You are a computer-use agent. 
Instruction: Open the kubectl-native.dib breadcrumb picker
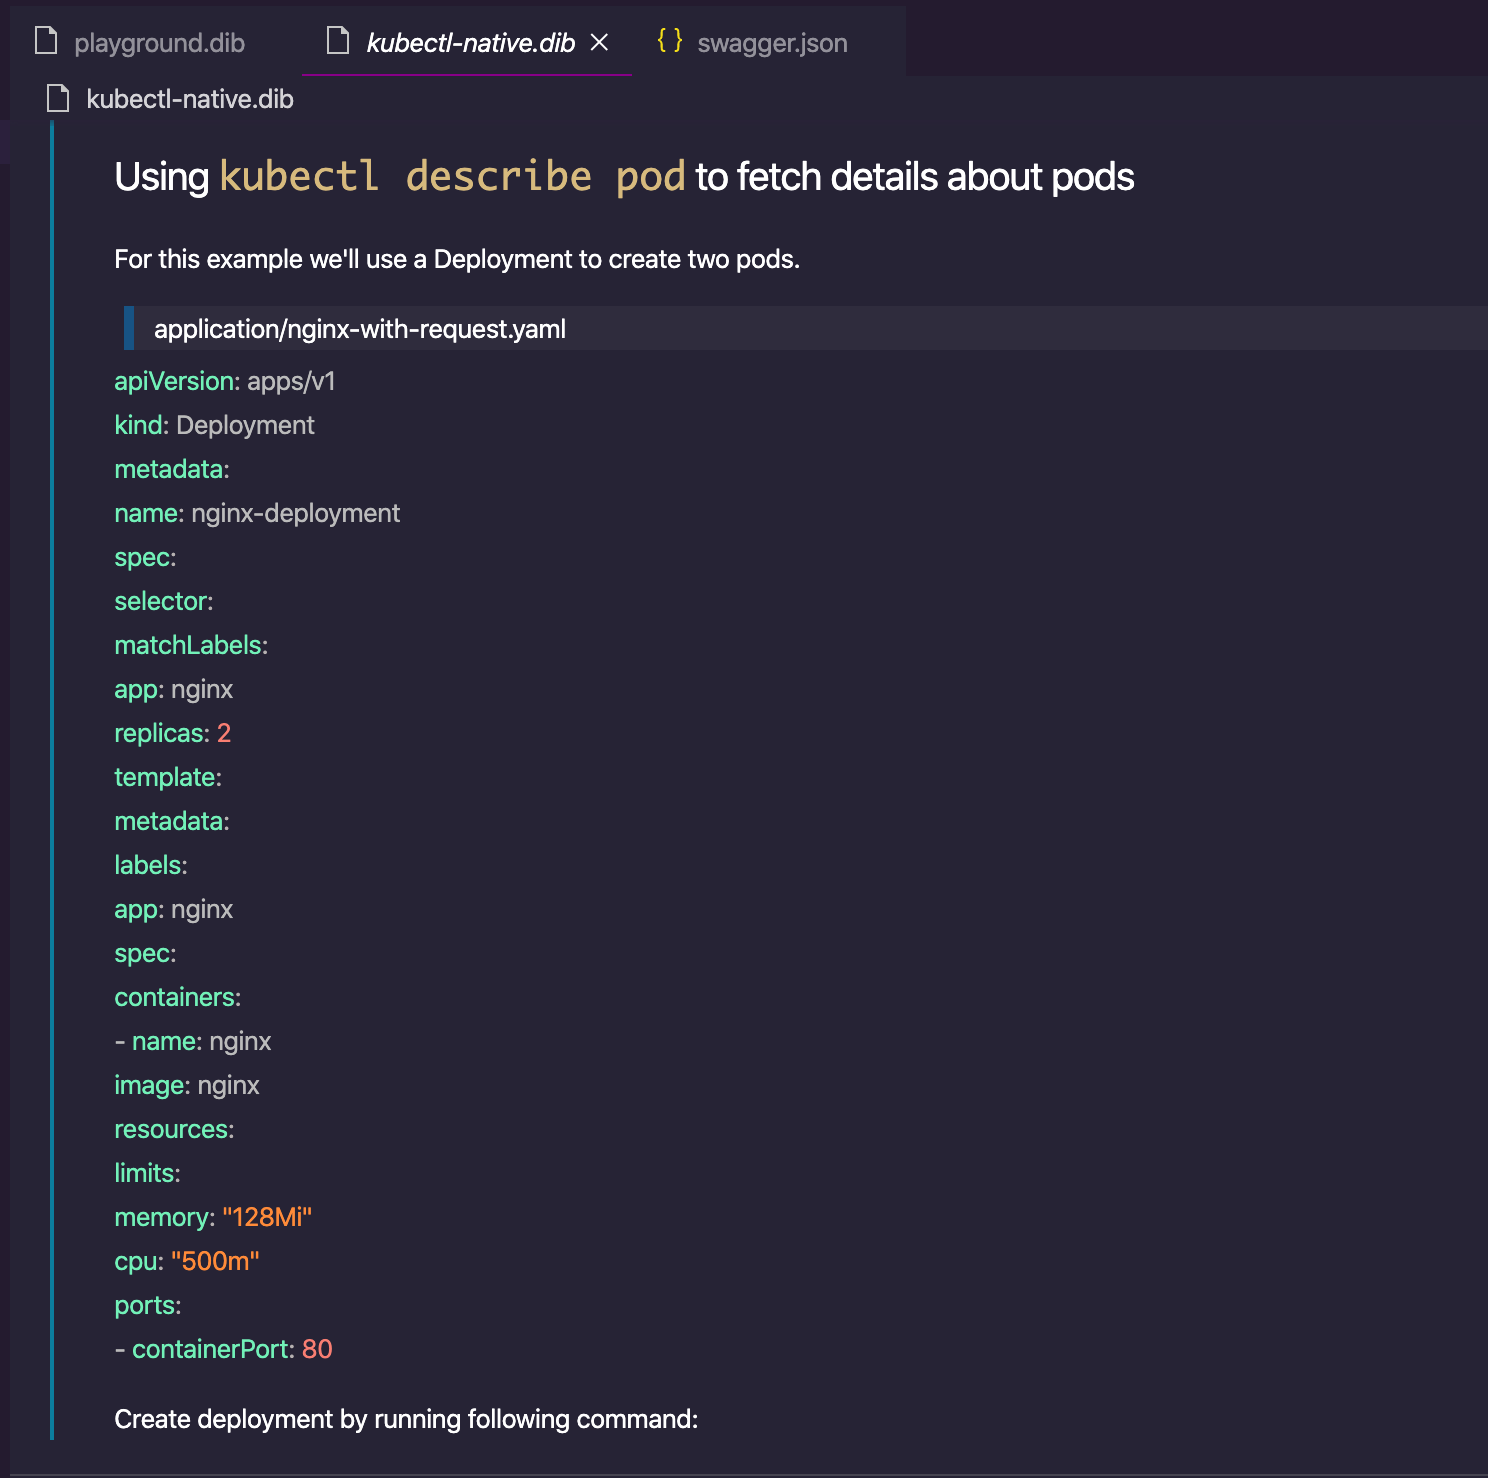190,98
